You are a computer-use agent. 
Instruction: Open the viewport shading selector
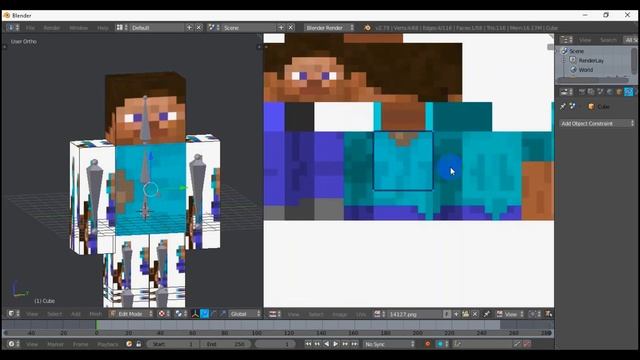(164, 314)
